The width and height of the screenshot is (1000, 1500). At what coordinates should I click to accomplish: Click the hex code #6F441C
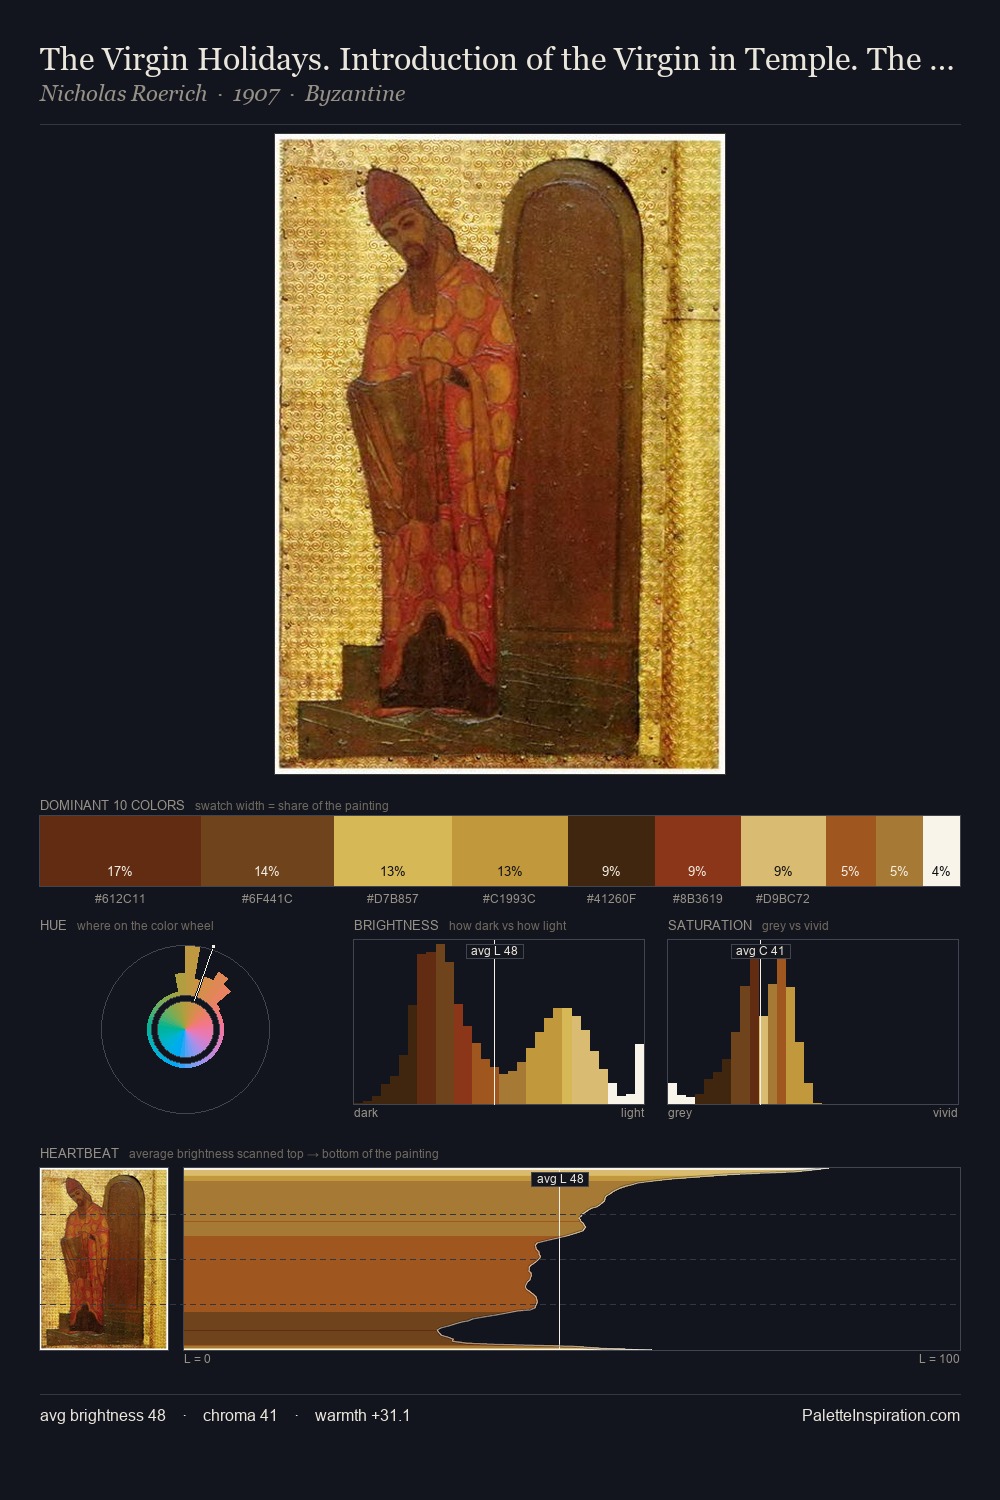click(x=267, y=899)
